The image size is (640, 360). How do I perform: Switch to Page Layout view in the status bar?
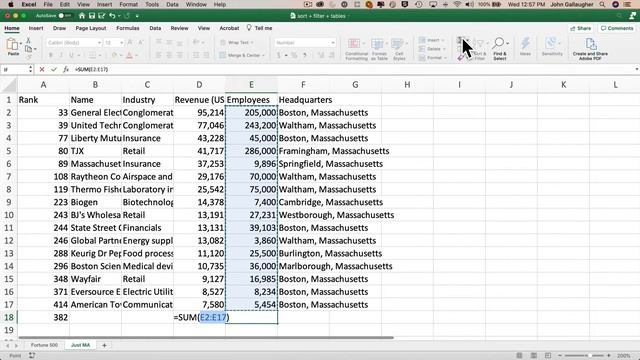tap(533, 356)
